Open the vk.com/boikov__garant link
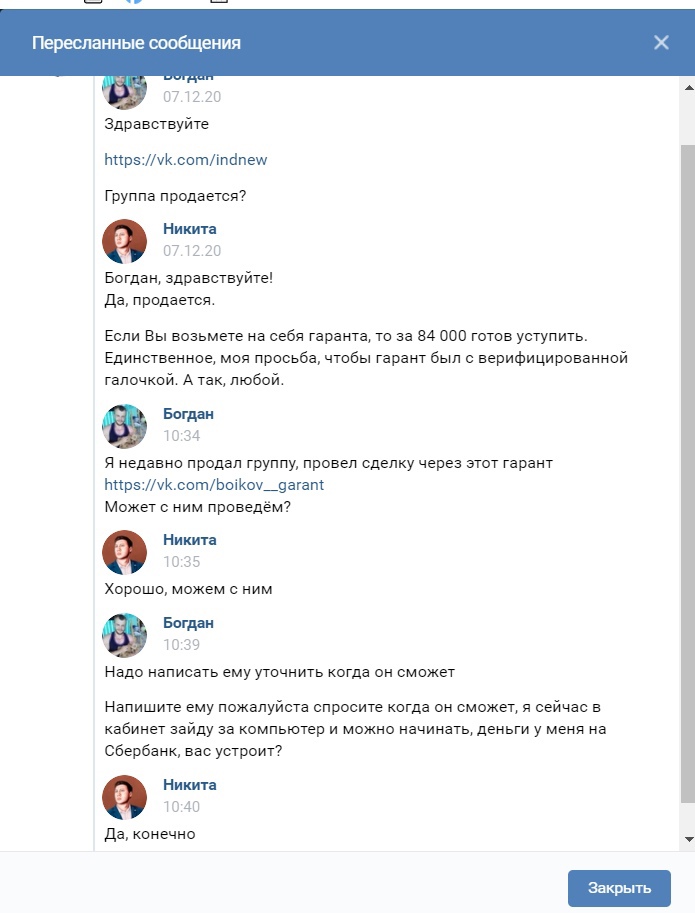Viewport: 695px width, 913px height. coord(214,485)
